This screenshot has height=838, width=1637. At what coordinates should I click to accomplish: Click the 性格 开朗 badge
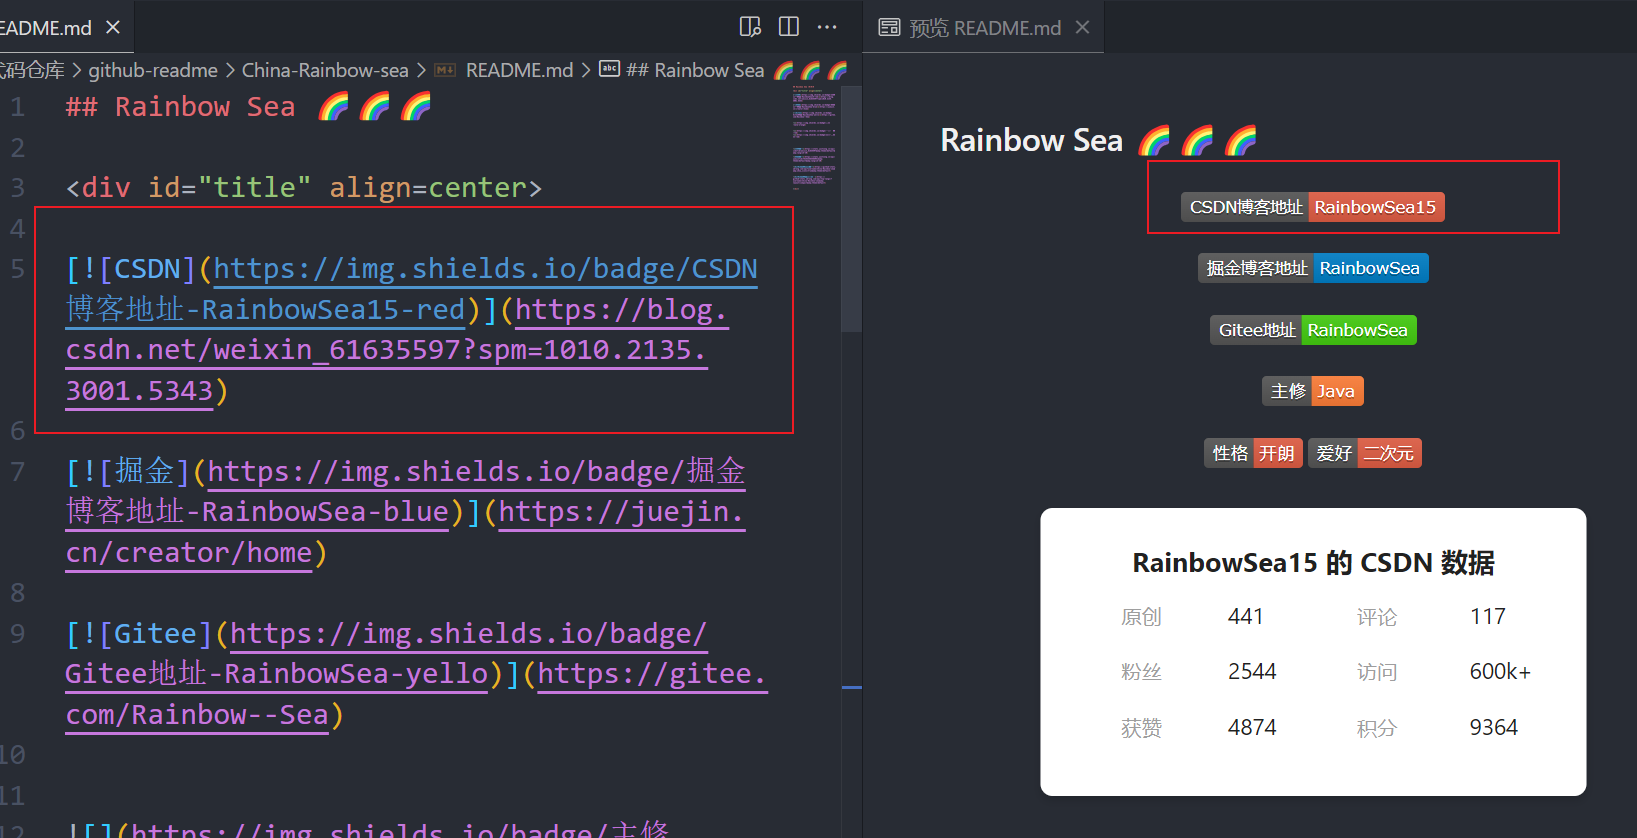[x=1253, y=453]
